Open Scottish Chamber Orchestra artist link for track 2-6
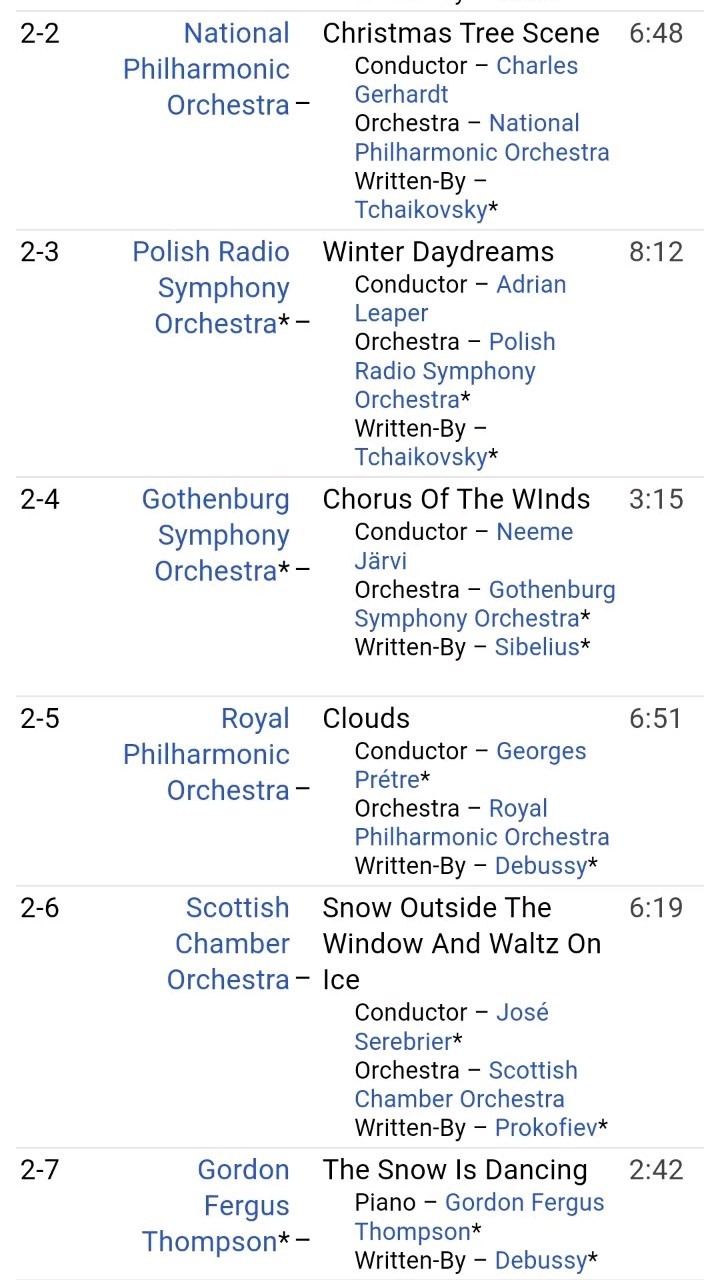715x1280 pixels. (x=228, y=943)
